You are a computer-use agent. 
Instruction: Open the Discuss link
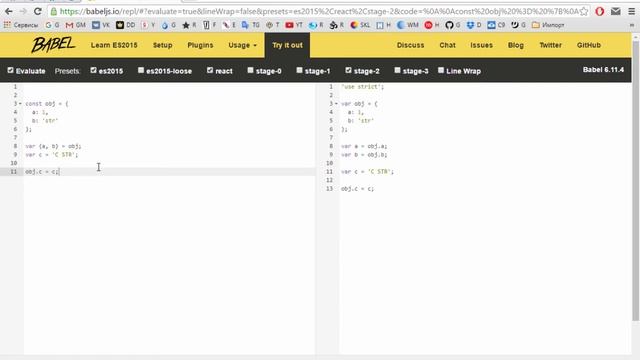point(410,45)
